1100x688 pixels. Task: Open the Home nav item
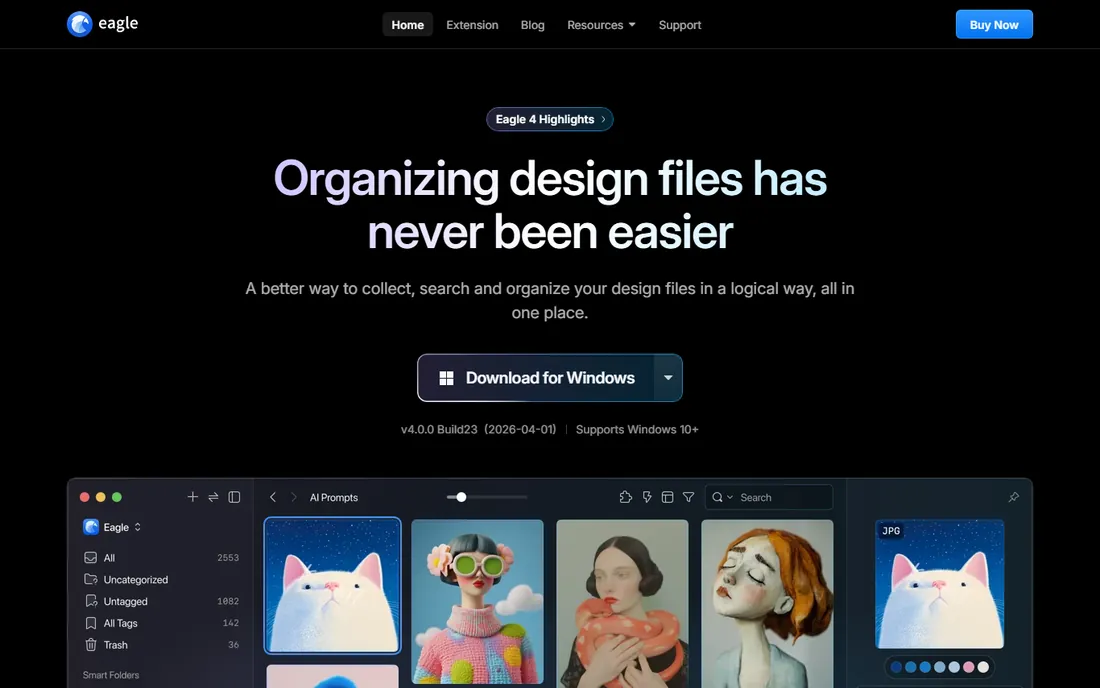pos(408,25)
